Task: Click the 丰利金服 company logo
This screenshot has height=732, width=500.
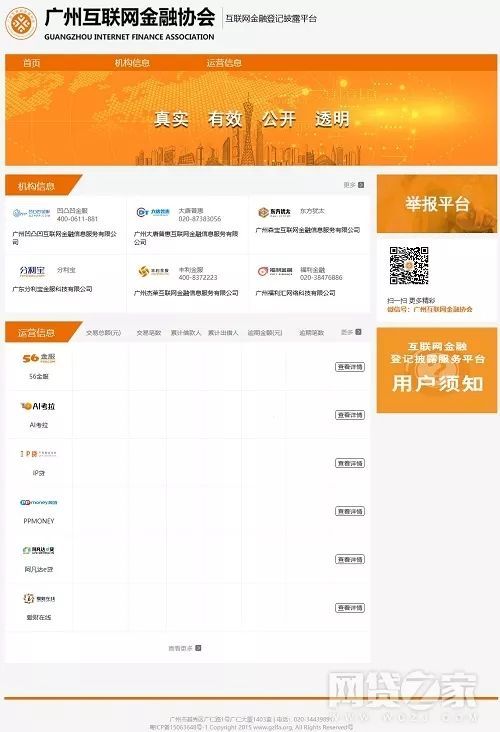Action: click(x=154, y=272)
